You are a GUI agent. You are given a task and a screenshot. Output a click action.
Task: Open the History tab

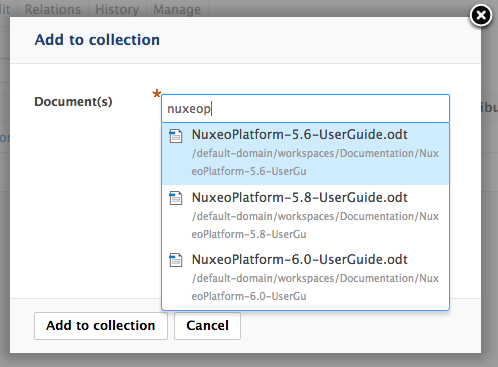point(117,9)
